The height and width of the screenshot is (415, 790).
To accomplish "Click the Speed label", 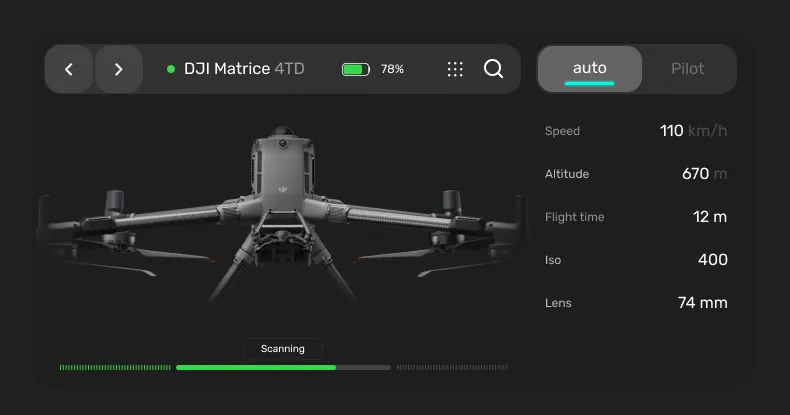I will click(562, 131).
